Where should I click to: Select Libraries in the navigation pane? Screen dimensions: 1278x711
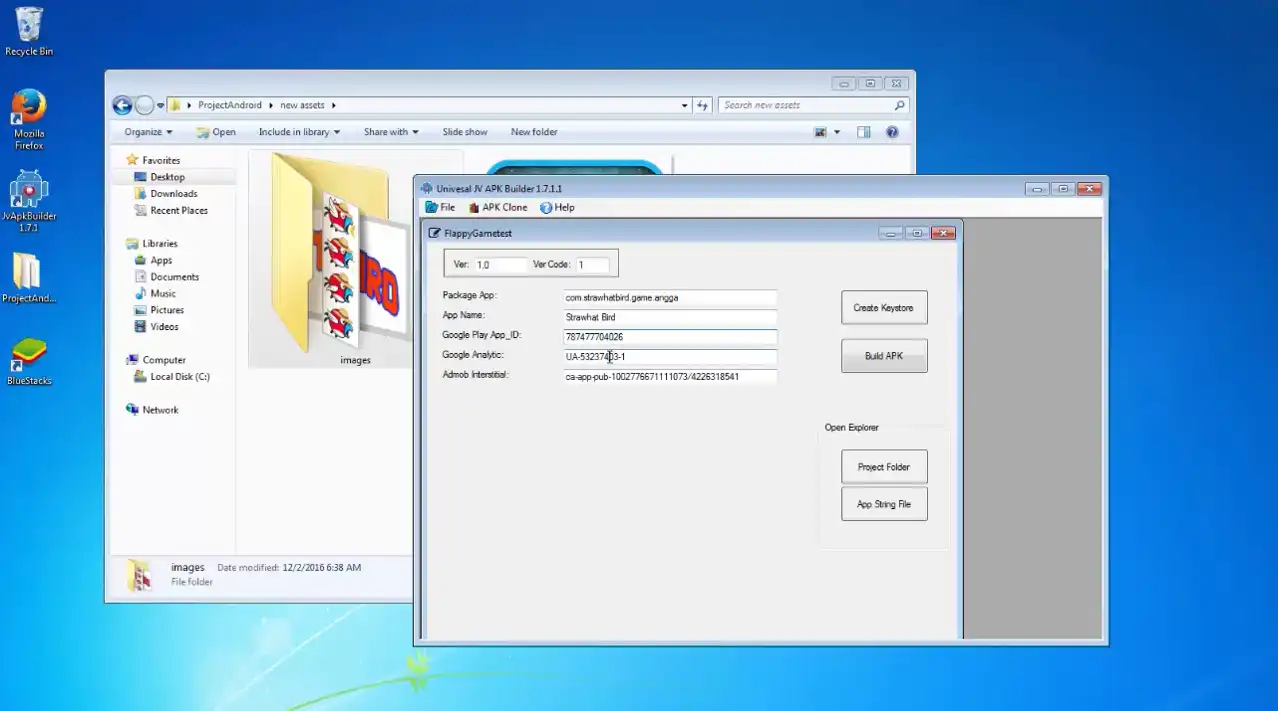tap(159, 243)
